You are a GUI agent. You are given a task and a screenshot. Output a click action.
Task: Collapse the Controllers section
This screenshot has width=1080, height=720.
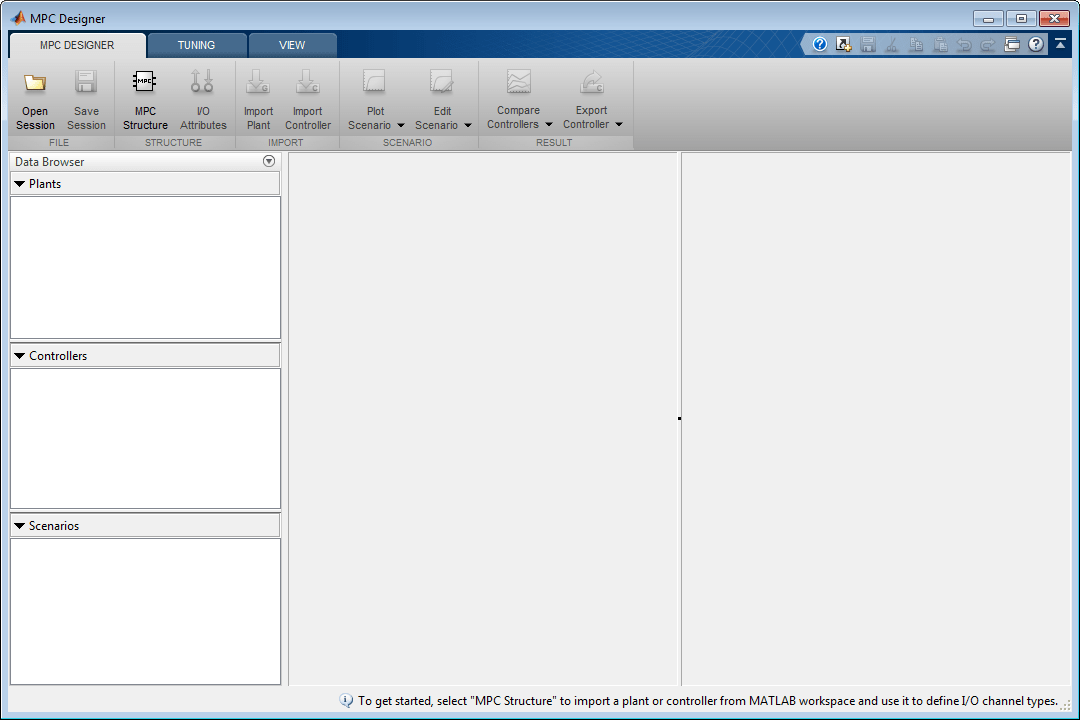coord(20,356)
